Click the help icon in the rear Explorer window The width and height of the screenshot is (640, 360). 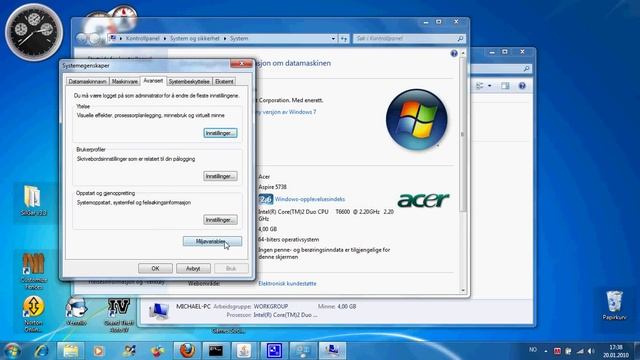[522, 86]
